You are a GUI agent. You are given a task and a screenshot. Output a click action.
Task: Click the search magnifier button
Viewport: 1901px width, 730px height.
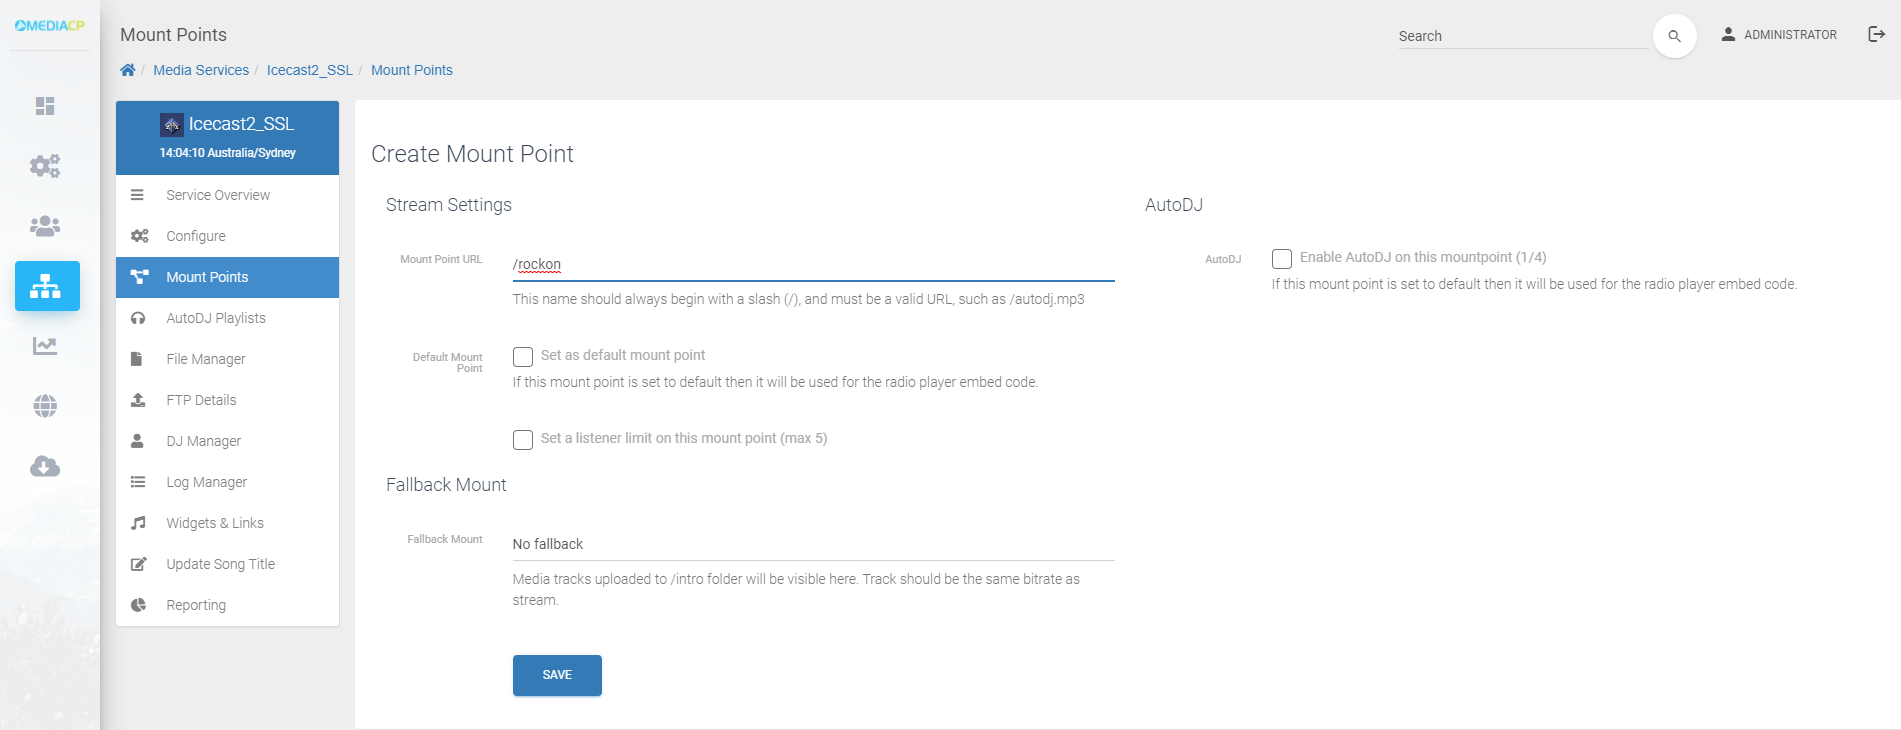1674,36
